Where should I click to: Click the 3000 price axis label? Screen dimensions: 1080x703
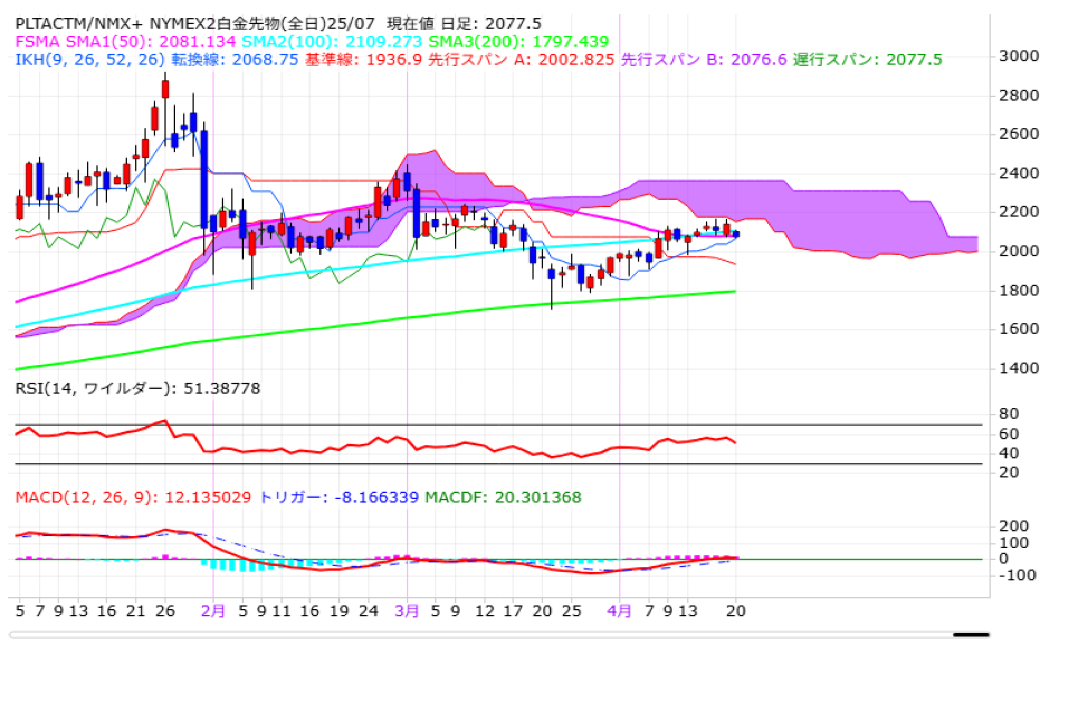coord(1020,56)
